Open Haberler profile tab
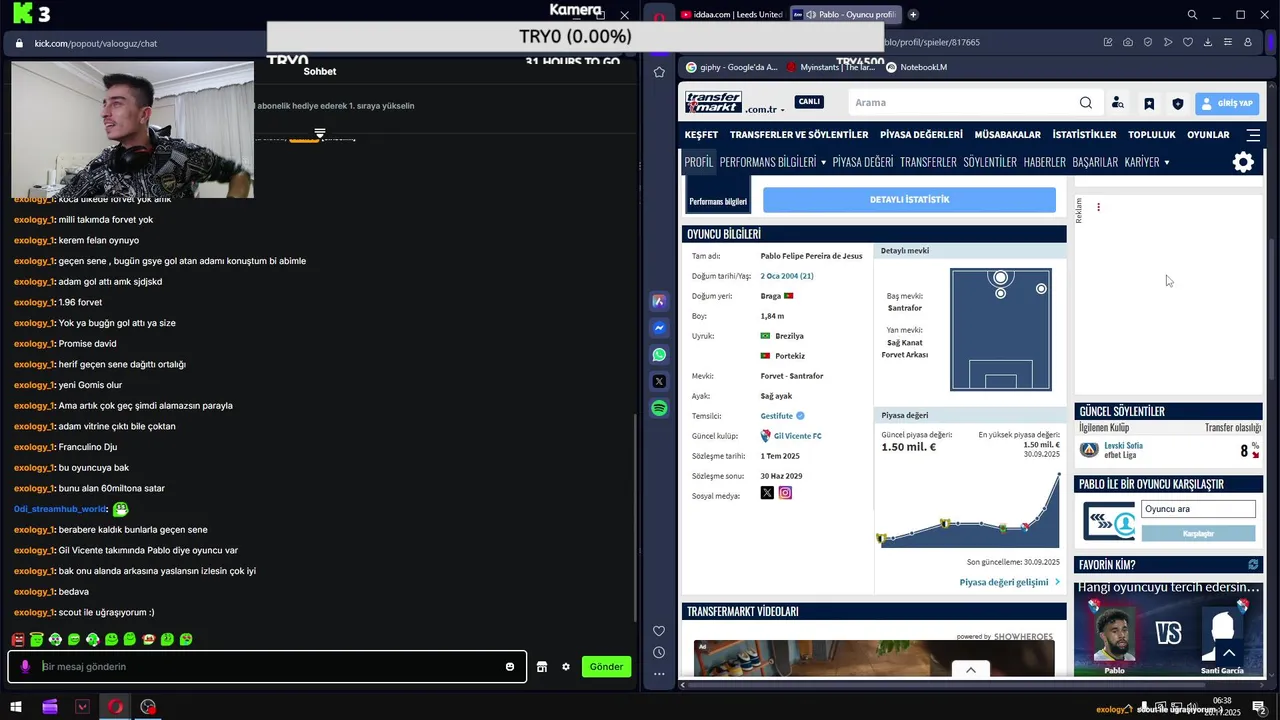 click(x=1045, y=162)
